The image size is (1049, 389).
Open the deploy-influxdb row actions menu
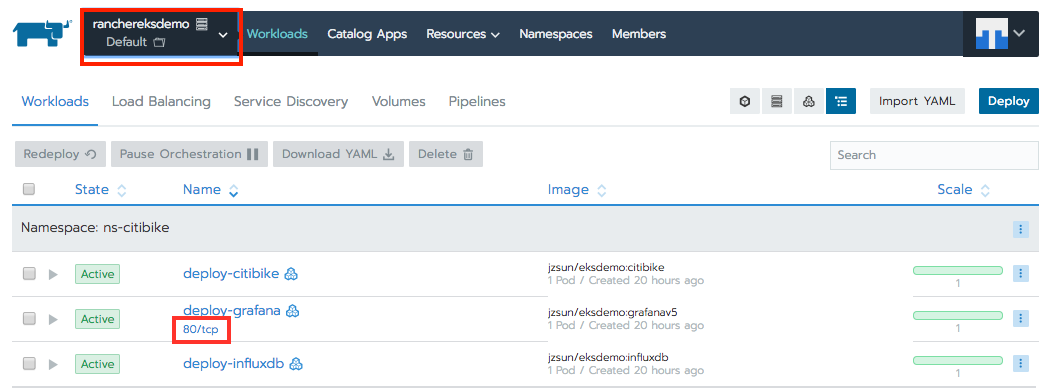coord(1020,364)
